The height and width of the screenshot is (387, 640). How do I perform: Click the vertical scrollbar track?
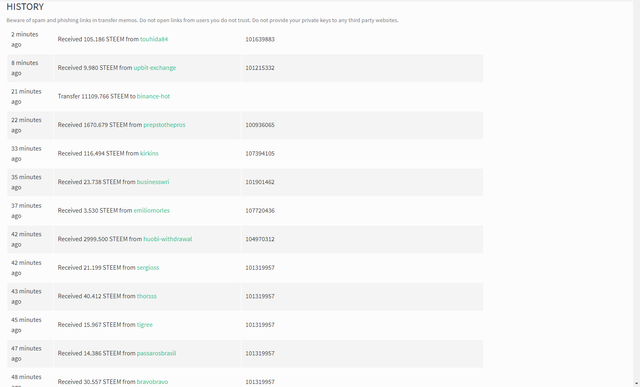pos(636,190)
